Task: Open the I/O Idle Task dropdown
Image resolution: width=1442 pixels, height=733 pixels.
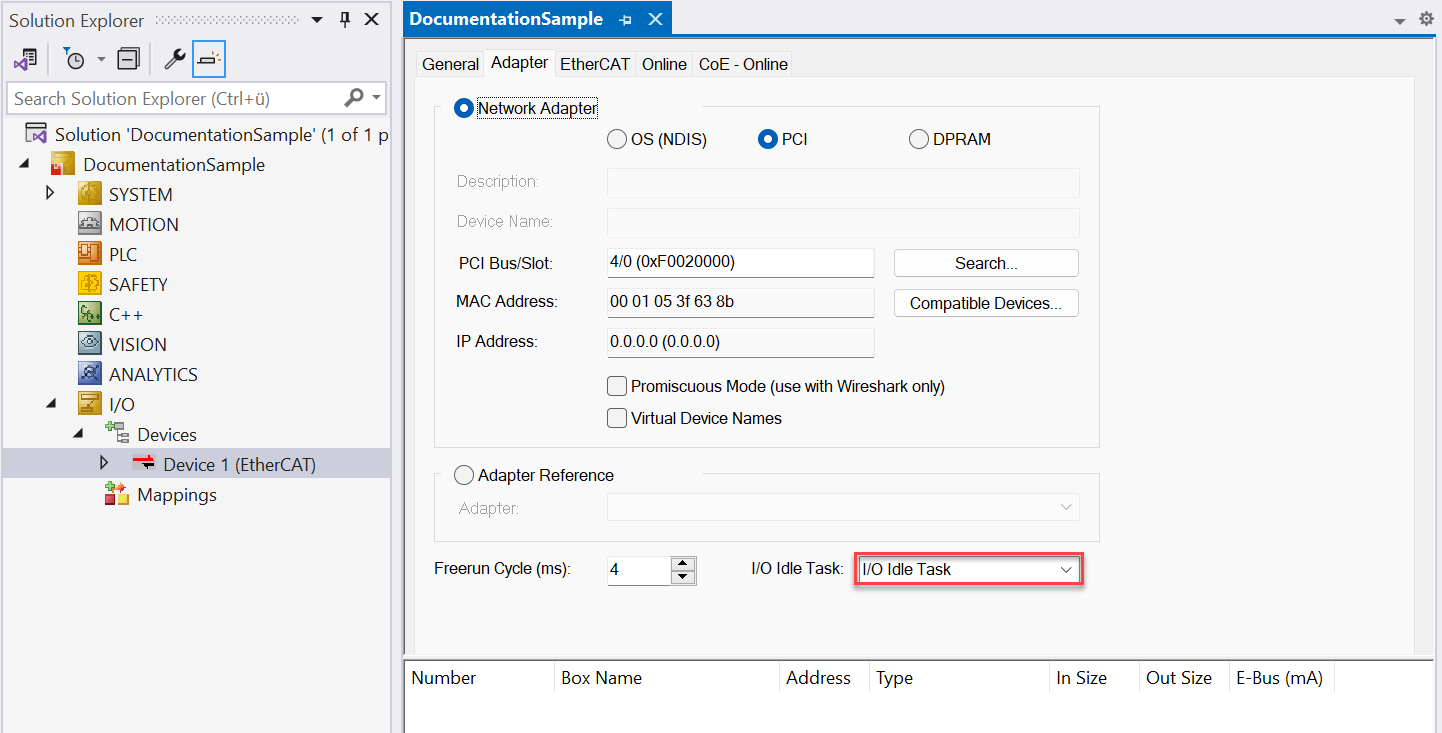Action: pos(968,569)
